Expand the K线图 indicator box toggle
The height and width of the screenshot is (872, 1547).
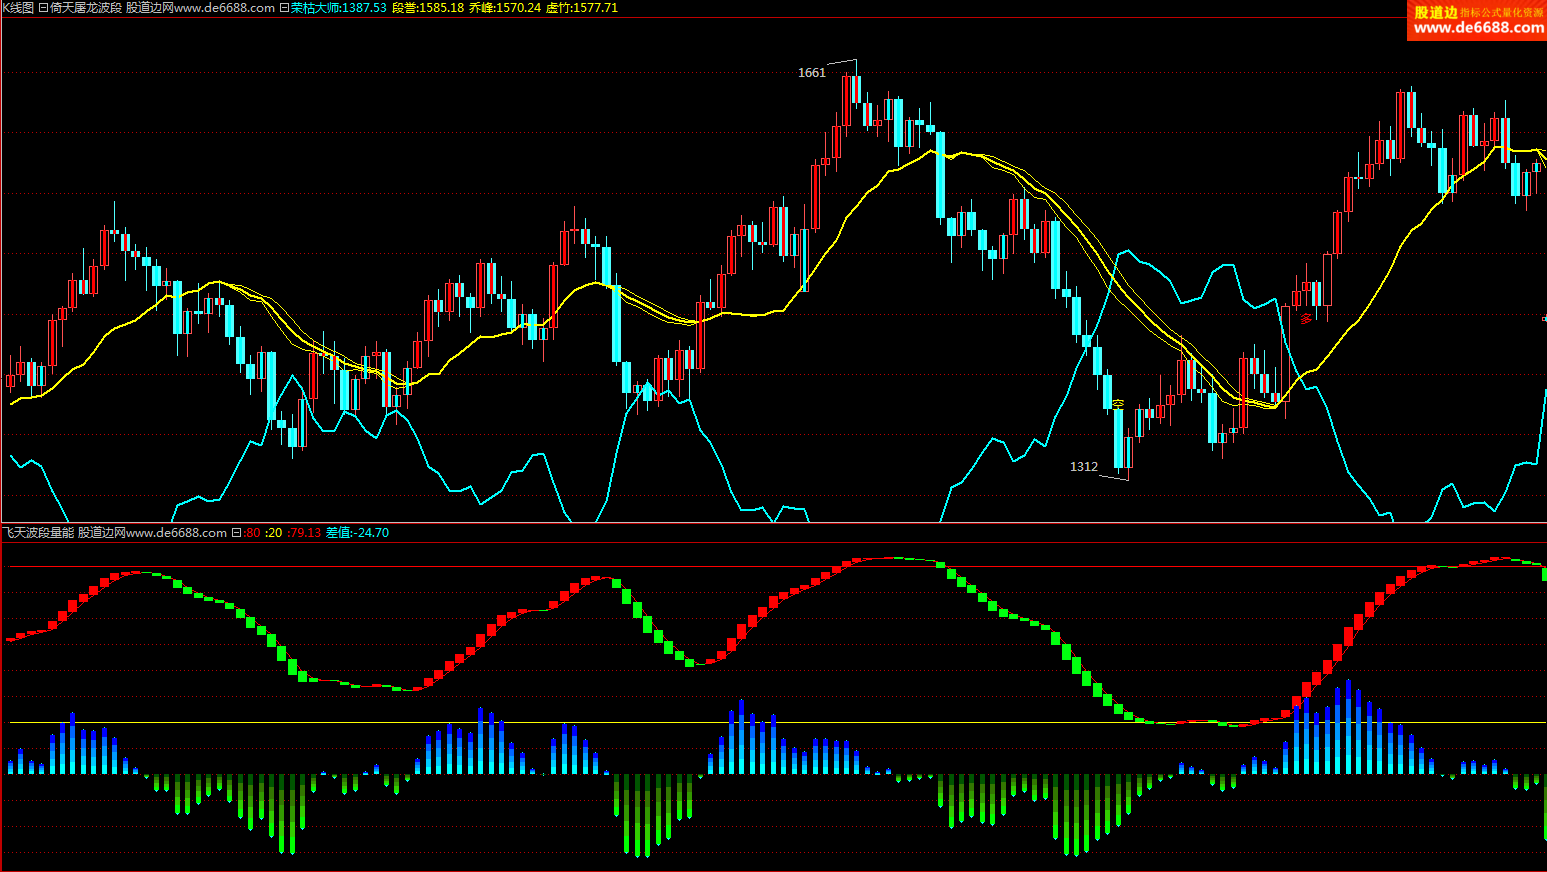(43, 8)
